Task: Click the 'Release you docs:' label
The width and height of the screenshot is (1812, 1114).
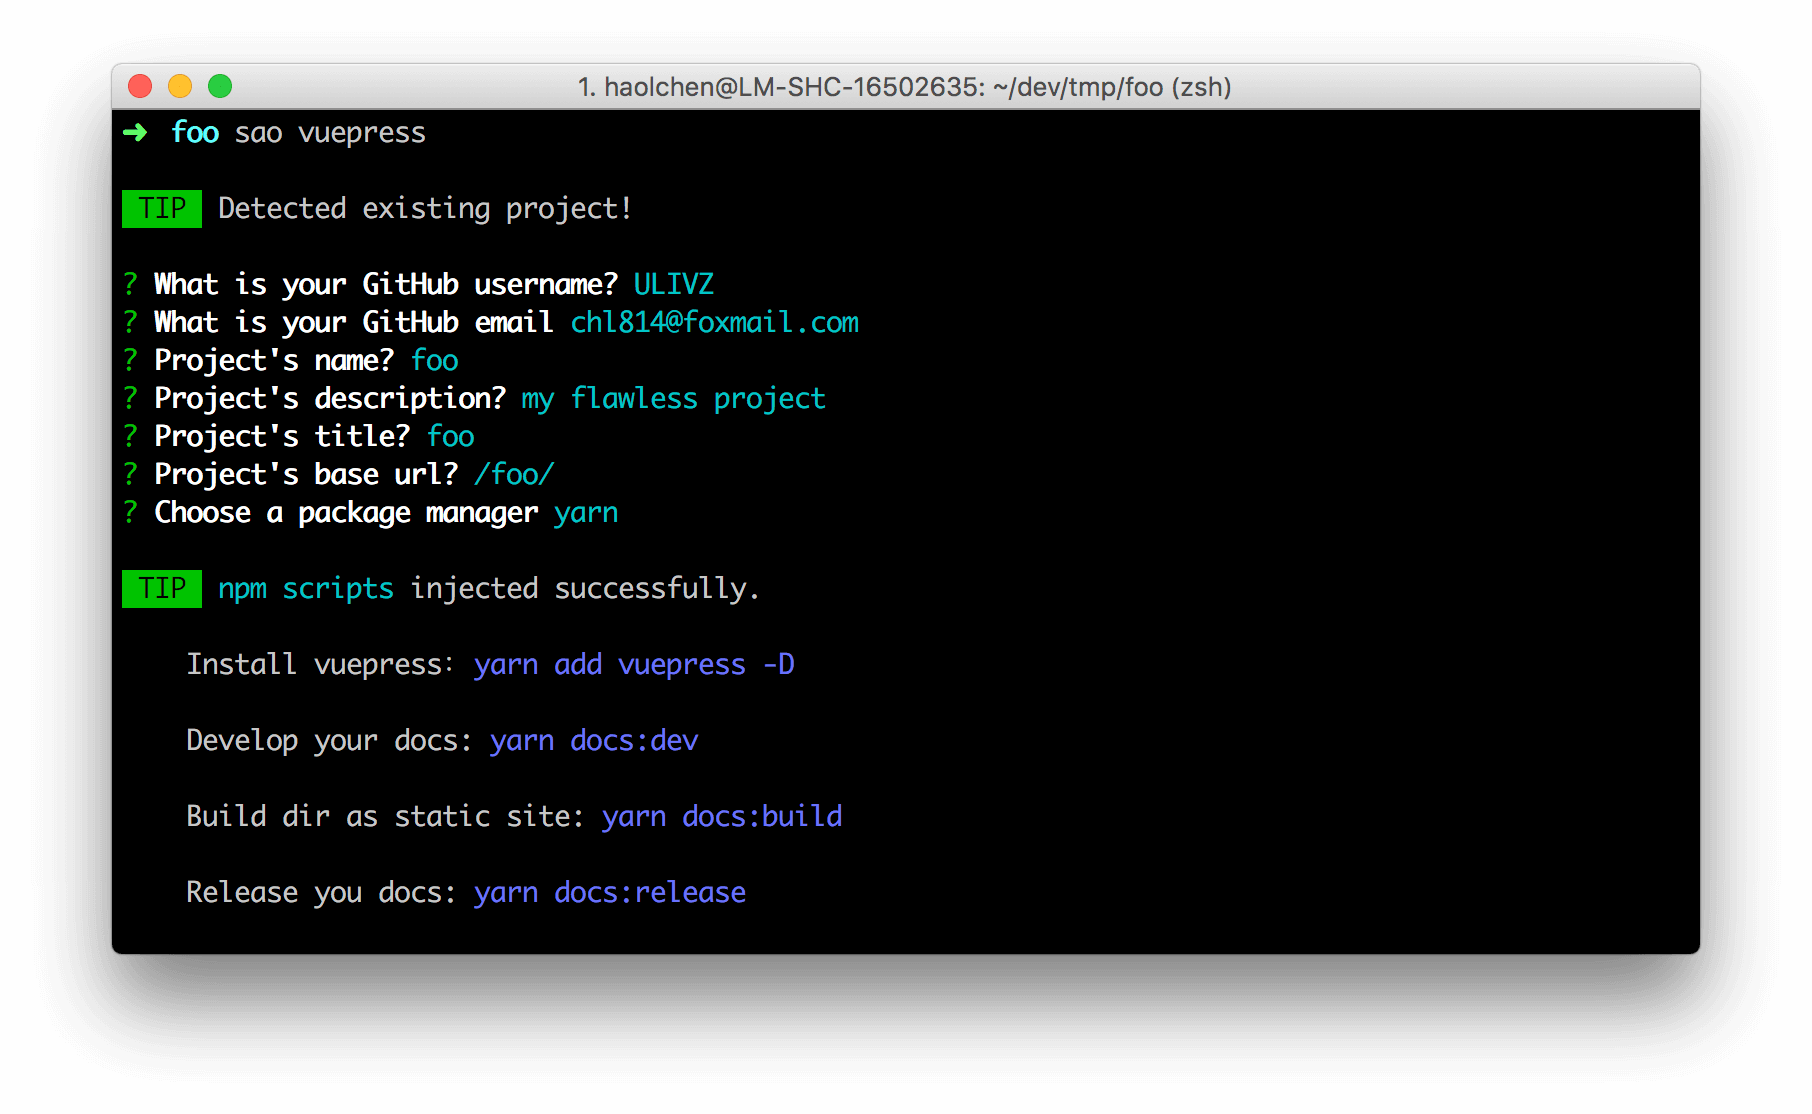Action: click(x=321, y=892)
